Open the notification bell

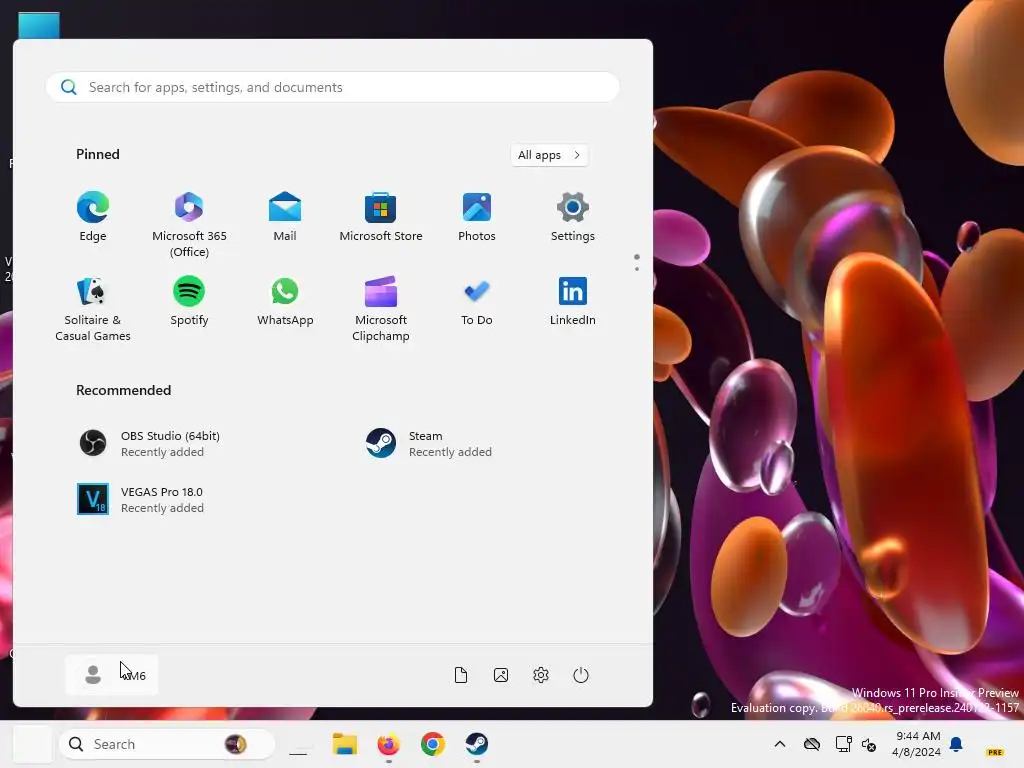coord(956,744)
